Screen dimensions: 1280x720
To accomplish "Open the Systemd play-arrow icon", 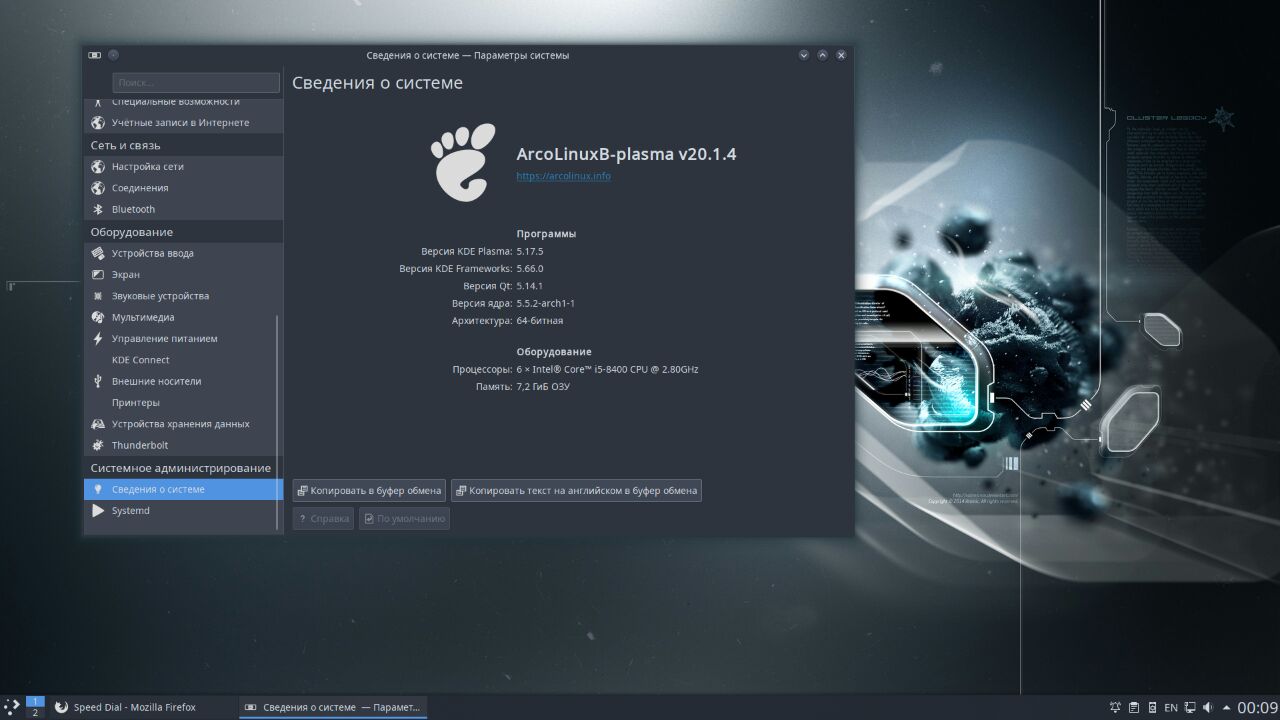I will point(98,511).
